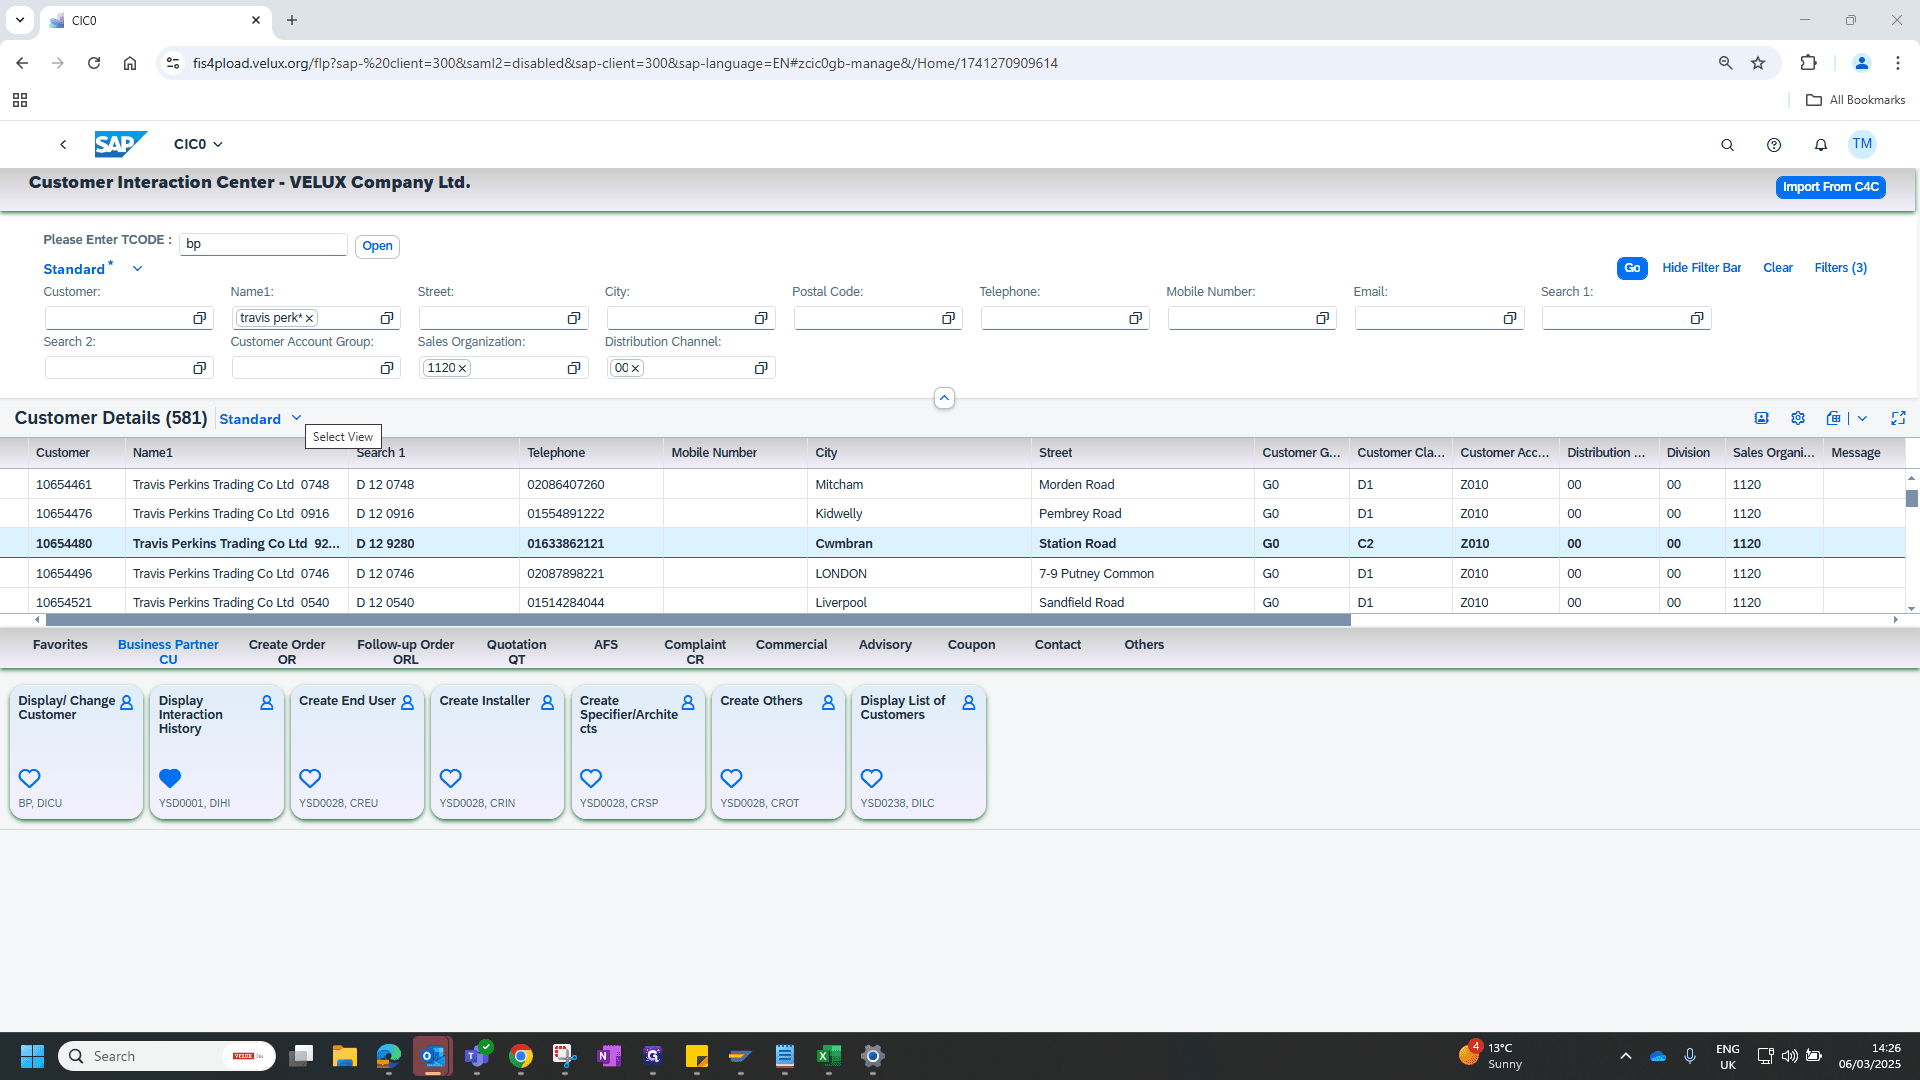Remove the 00 Distribution Channel token

(635, 368)
